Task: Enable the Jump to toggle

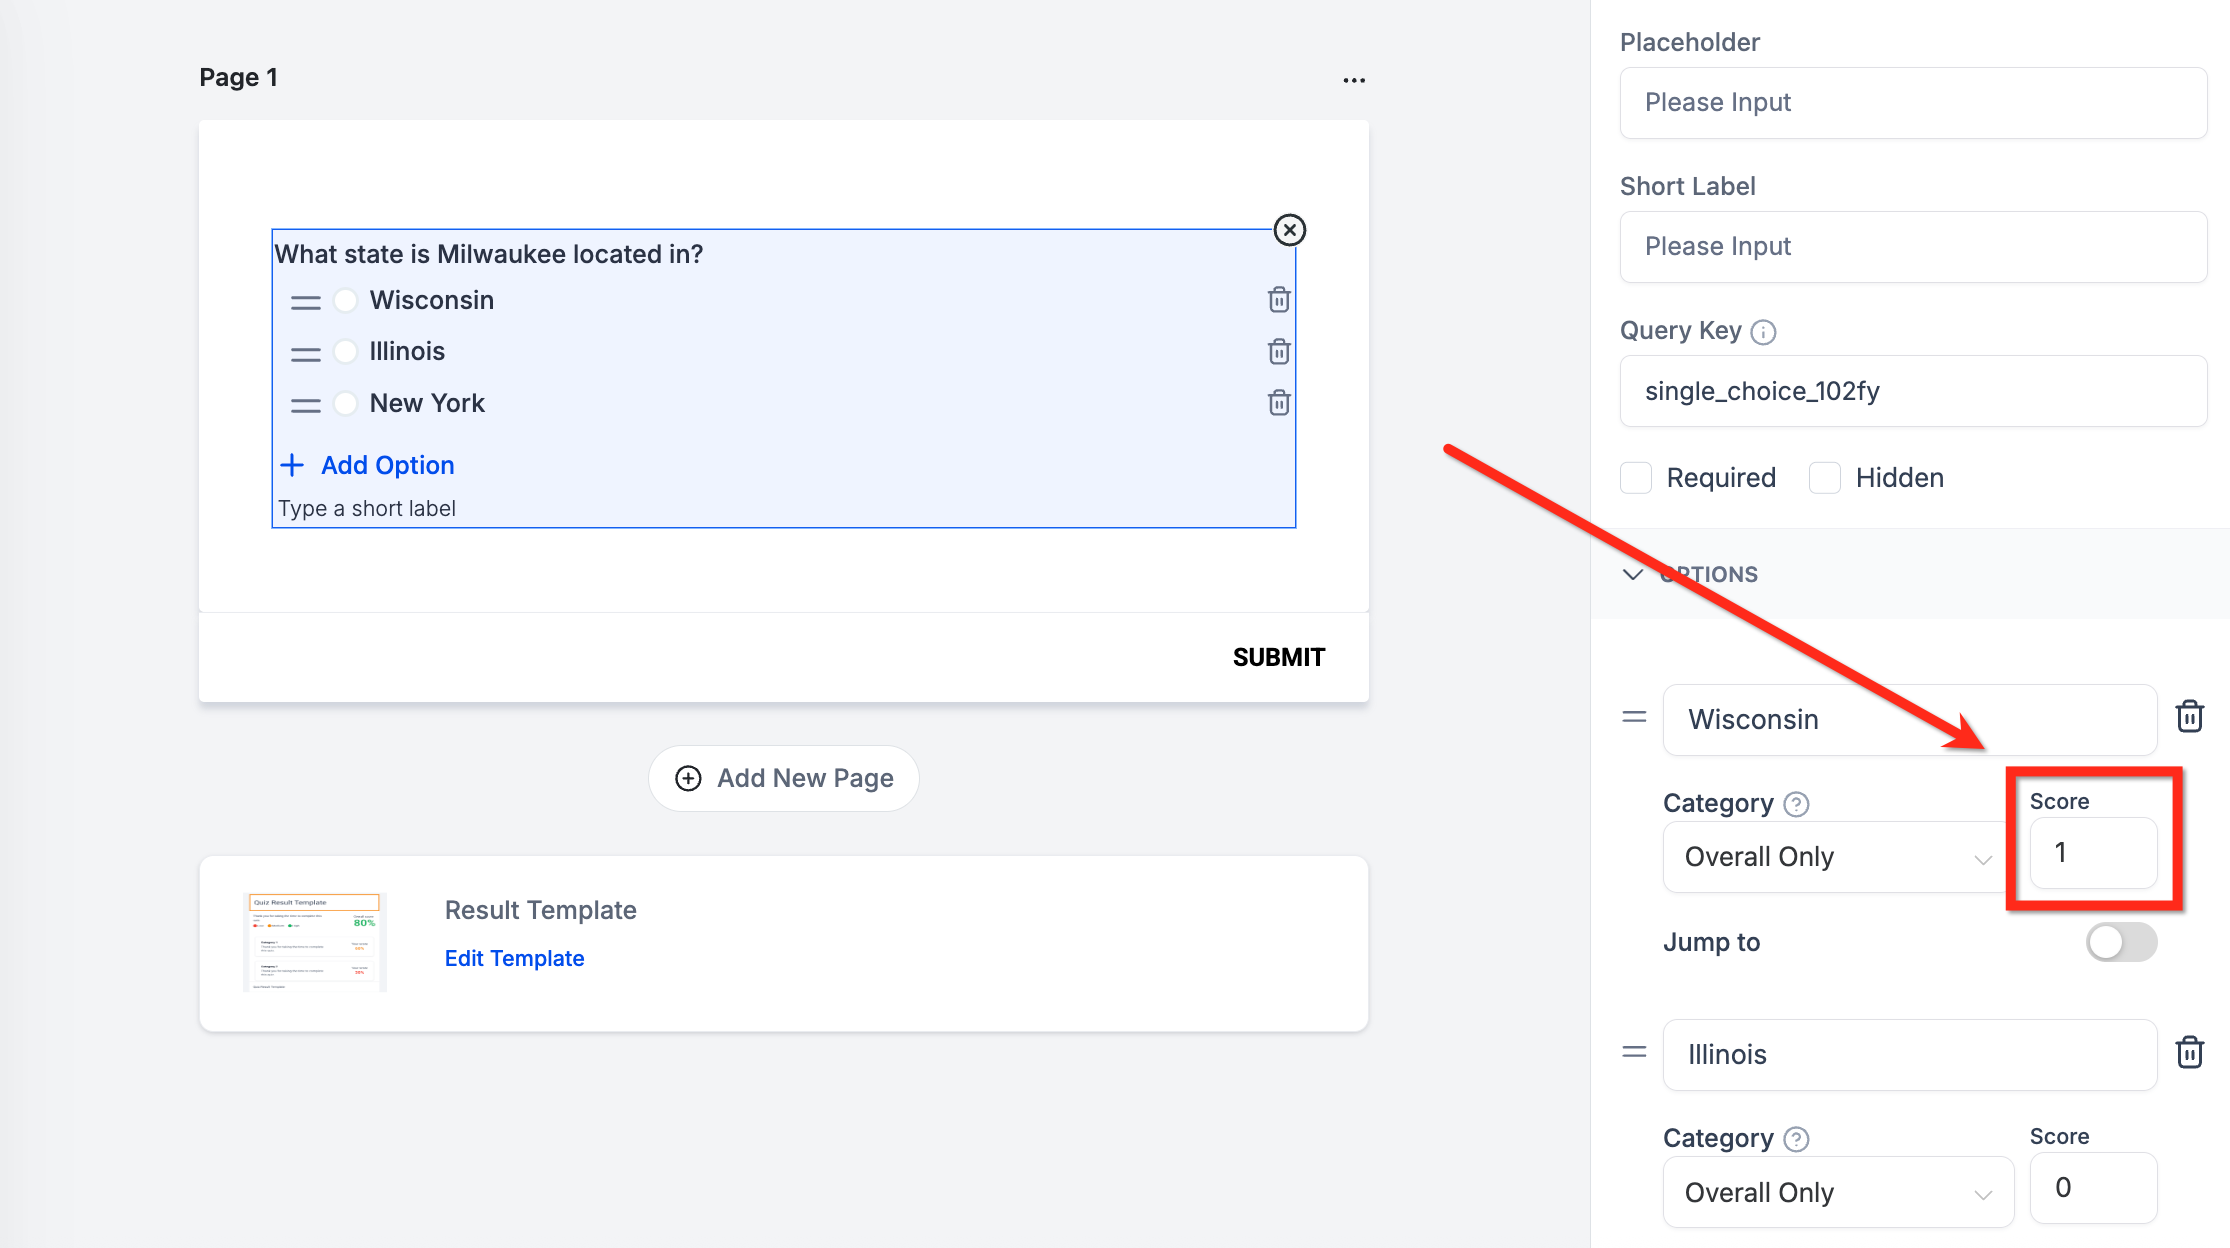Action: (x=2120, y=942)
